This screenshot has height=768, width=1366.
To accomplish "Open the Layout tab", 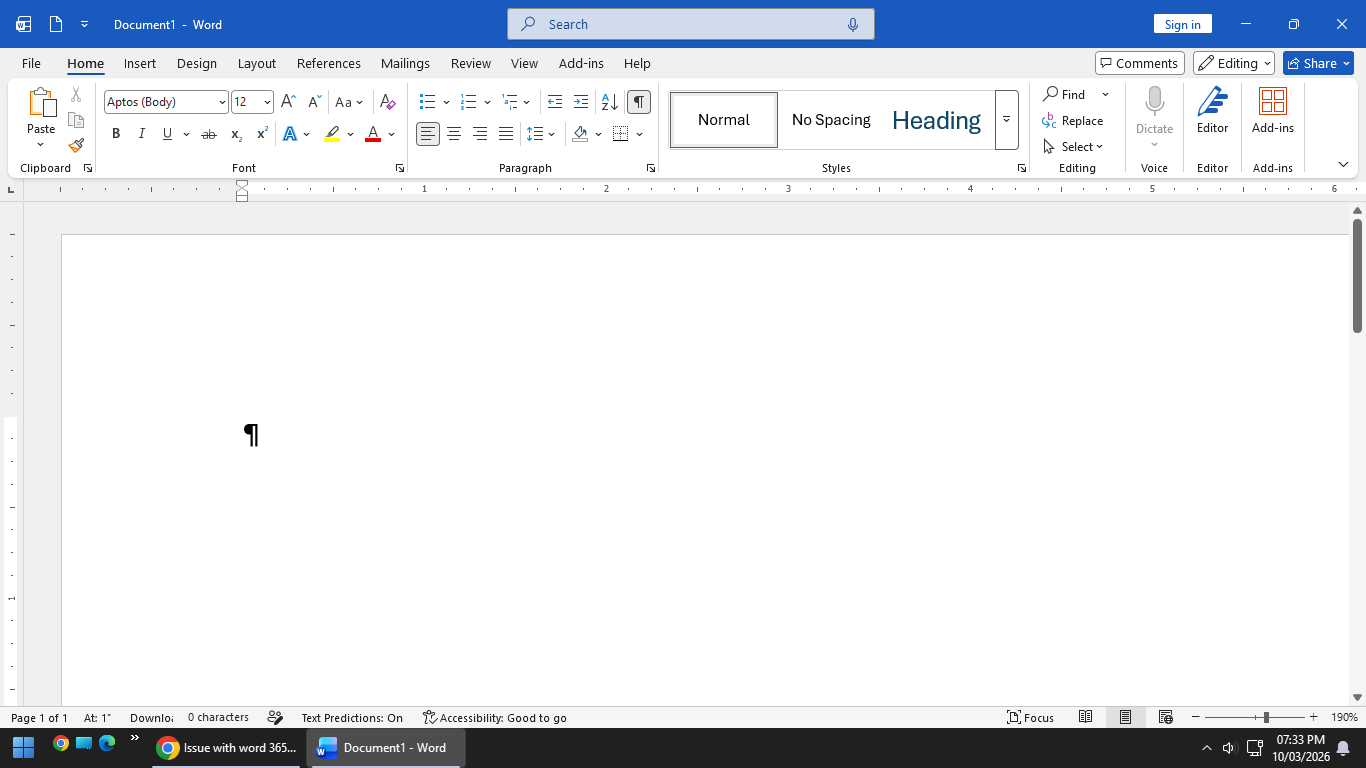I will point(257,63).
